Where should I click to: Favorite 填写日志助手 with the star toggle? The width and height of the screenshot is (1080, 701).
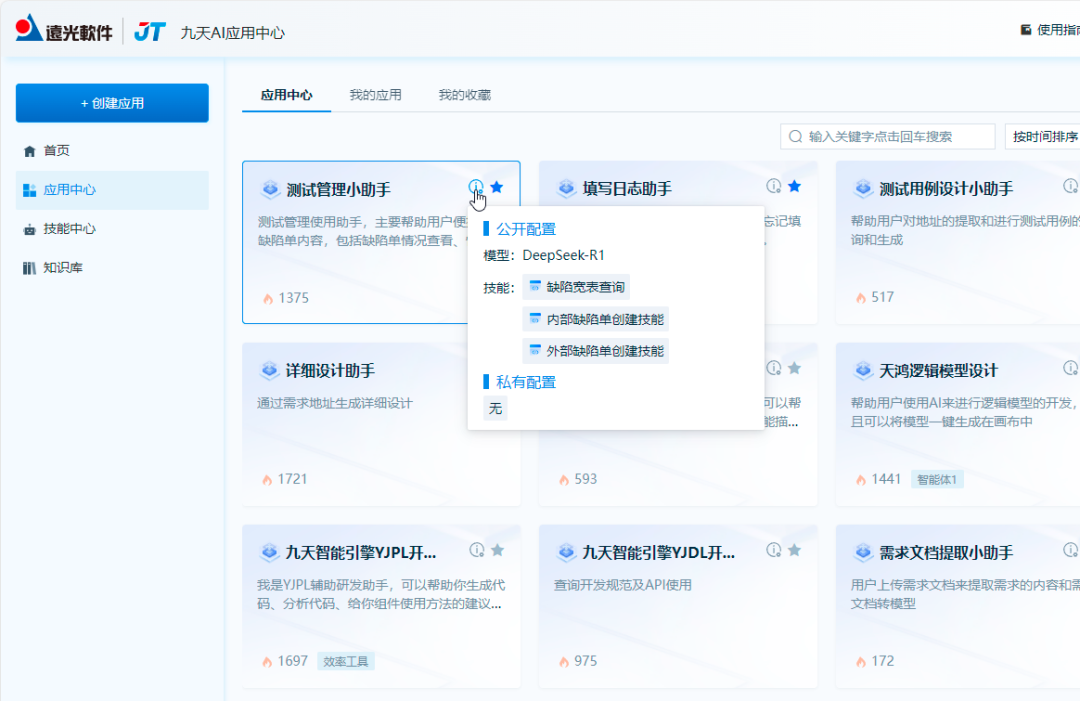(x=793, y=186)
